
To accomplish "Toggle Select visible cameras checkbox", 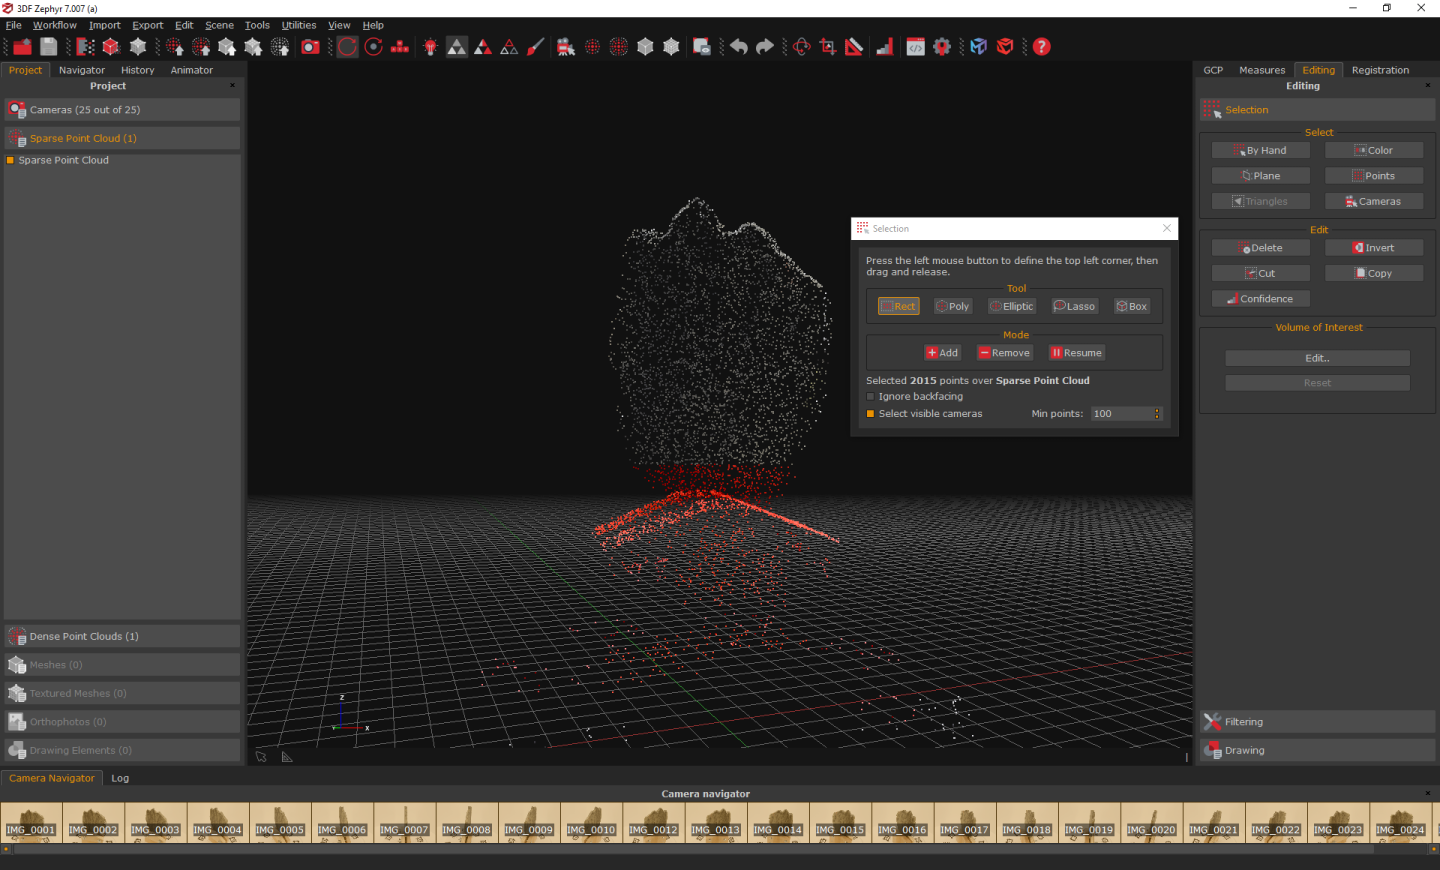I will (x=870, y=414).
